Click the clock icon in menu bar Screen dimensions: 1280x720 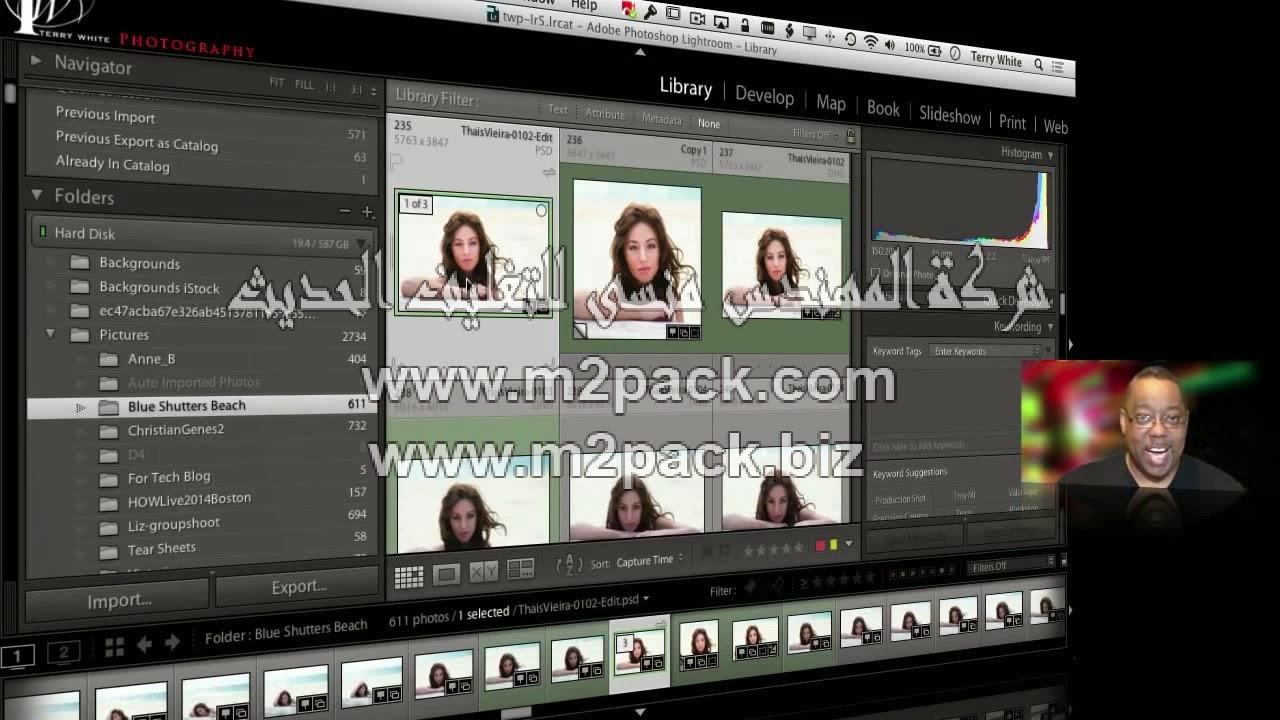pos(955,54)
